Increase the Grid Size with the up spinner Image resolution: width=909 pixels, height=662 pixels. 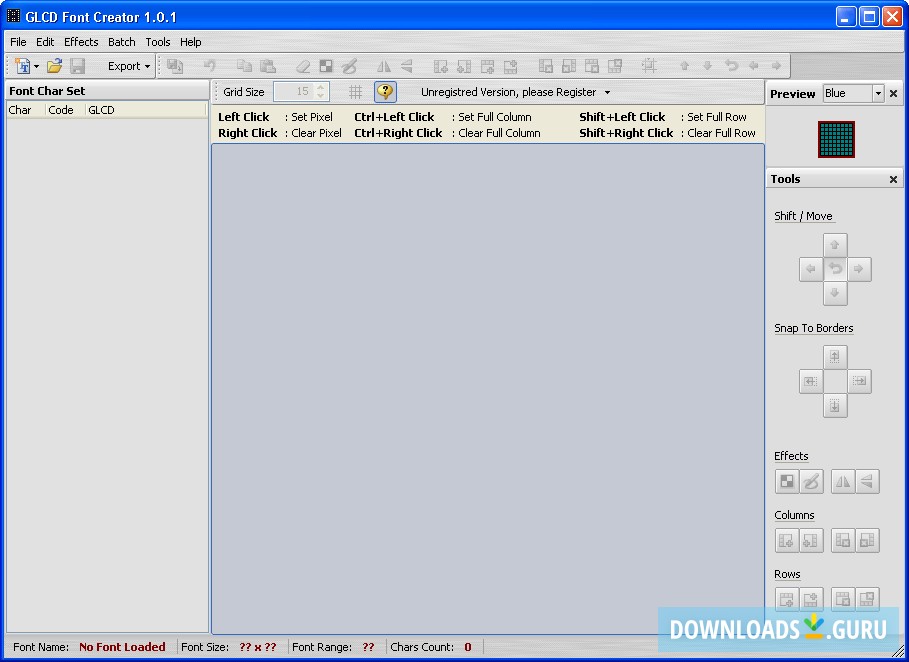click(x=321, y=87)
